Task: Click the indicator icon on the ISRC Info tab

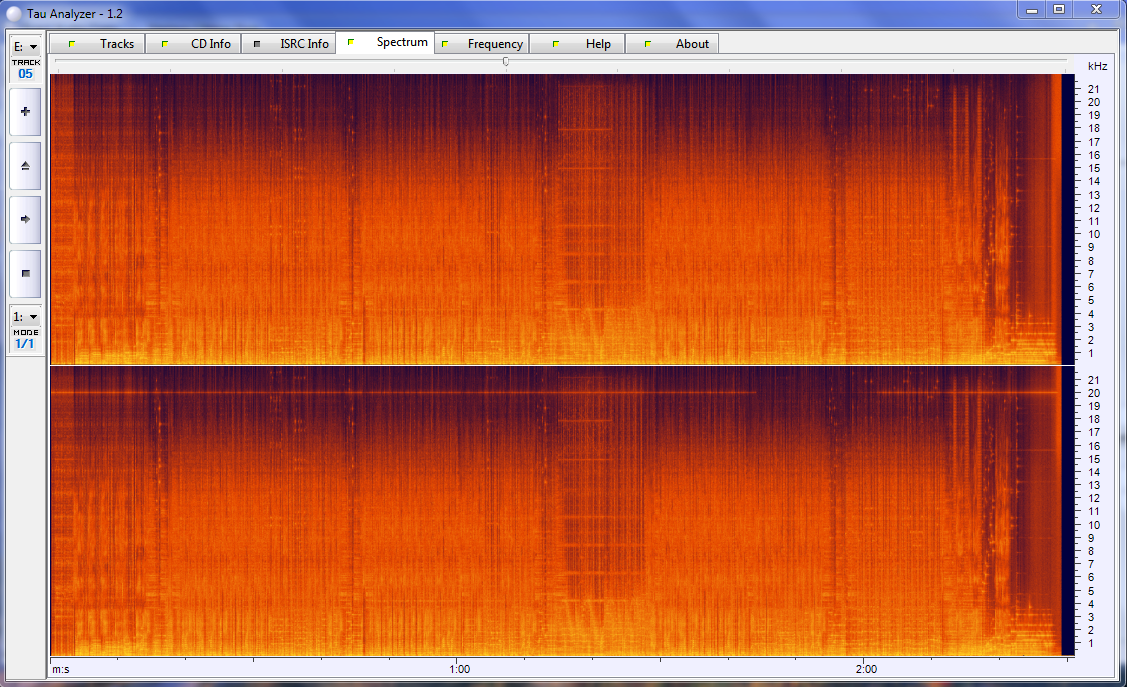Action: [x=258, y=43]
